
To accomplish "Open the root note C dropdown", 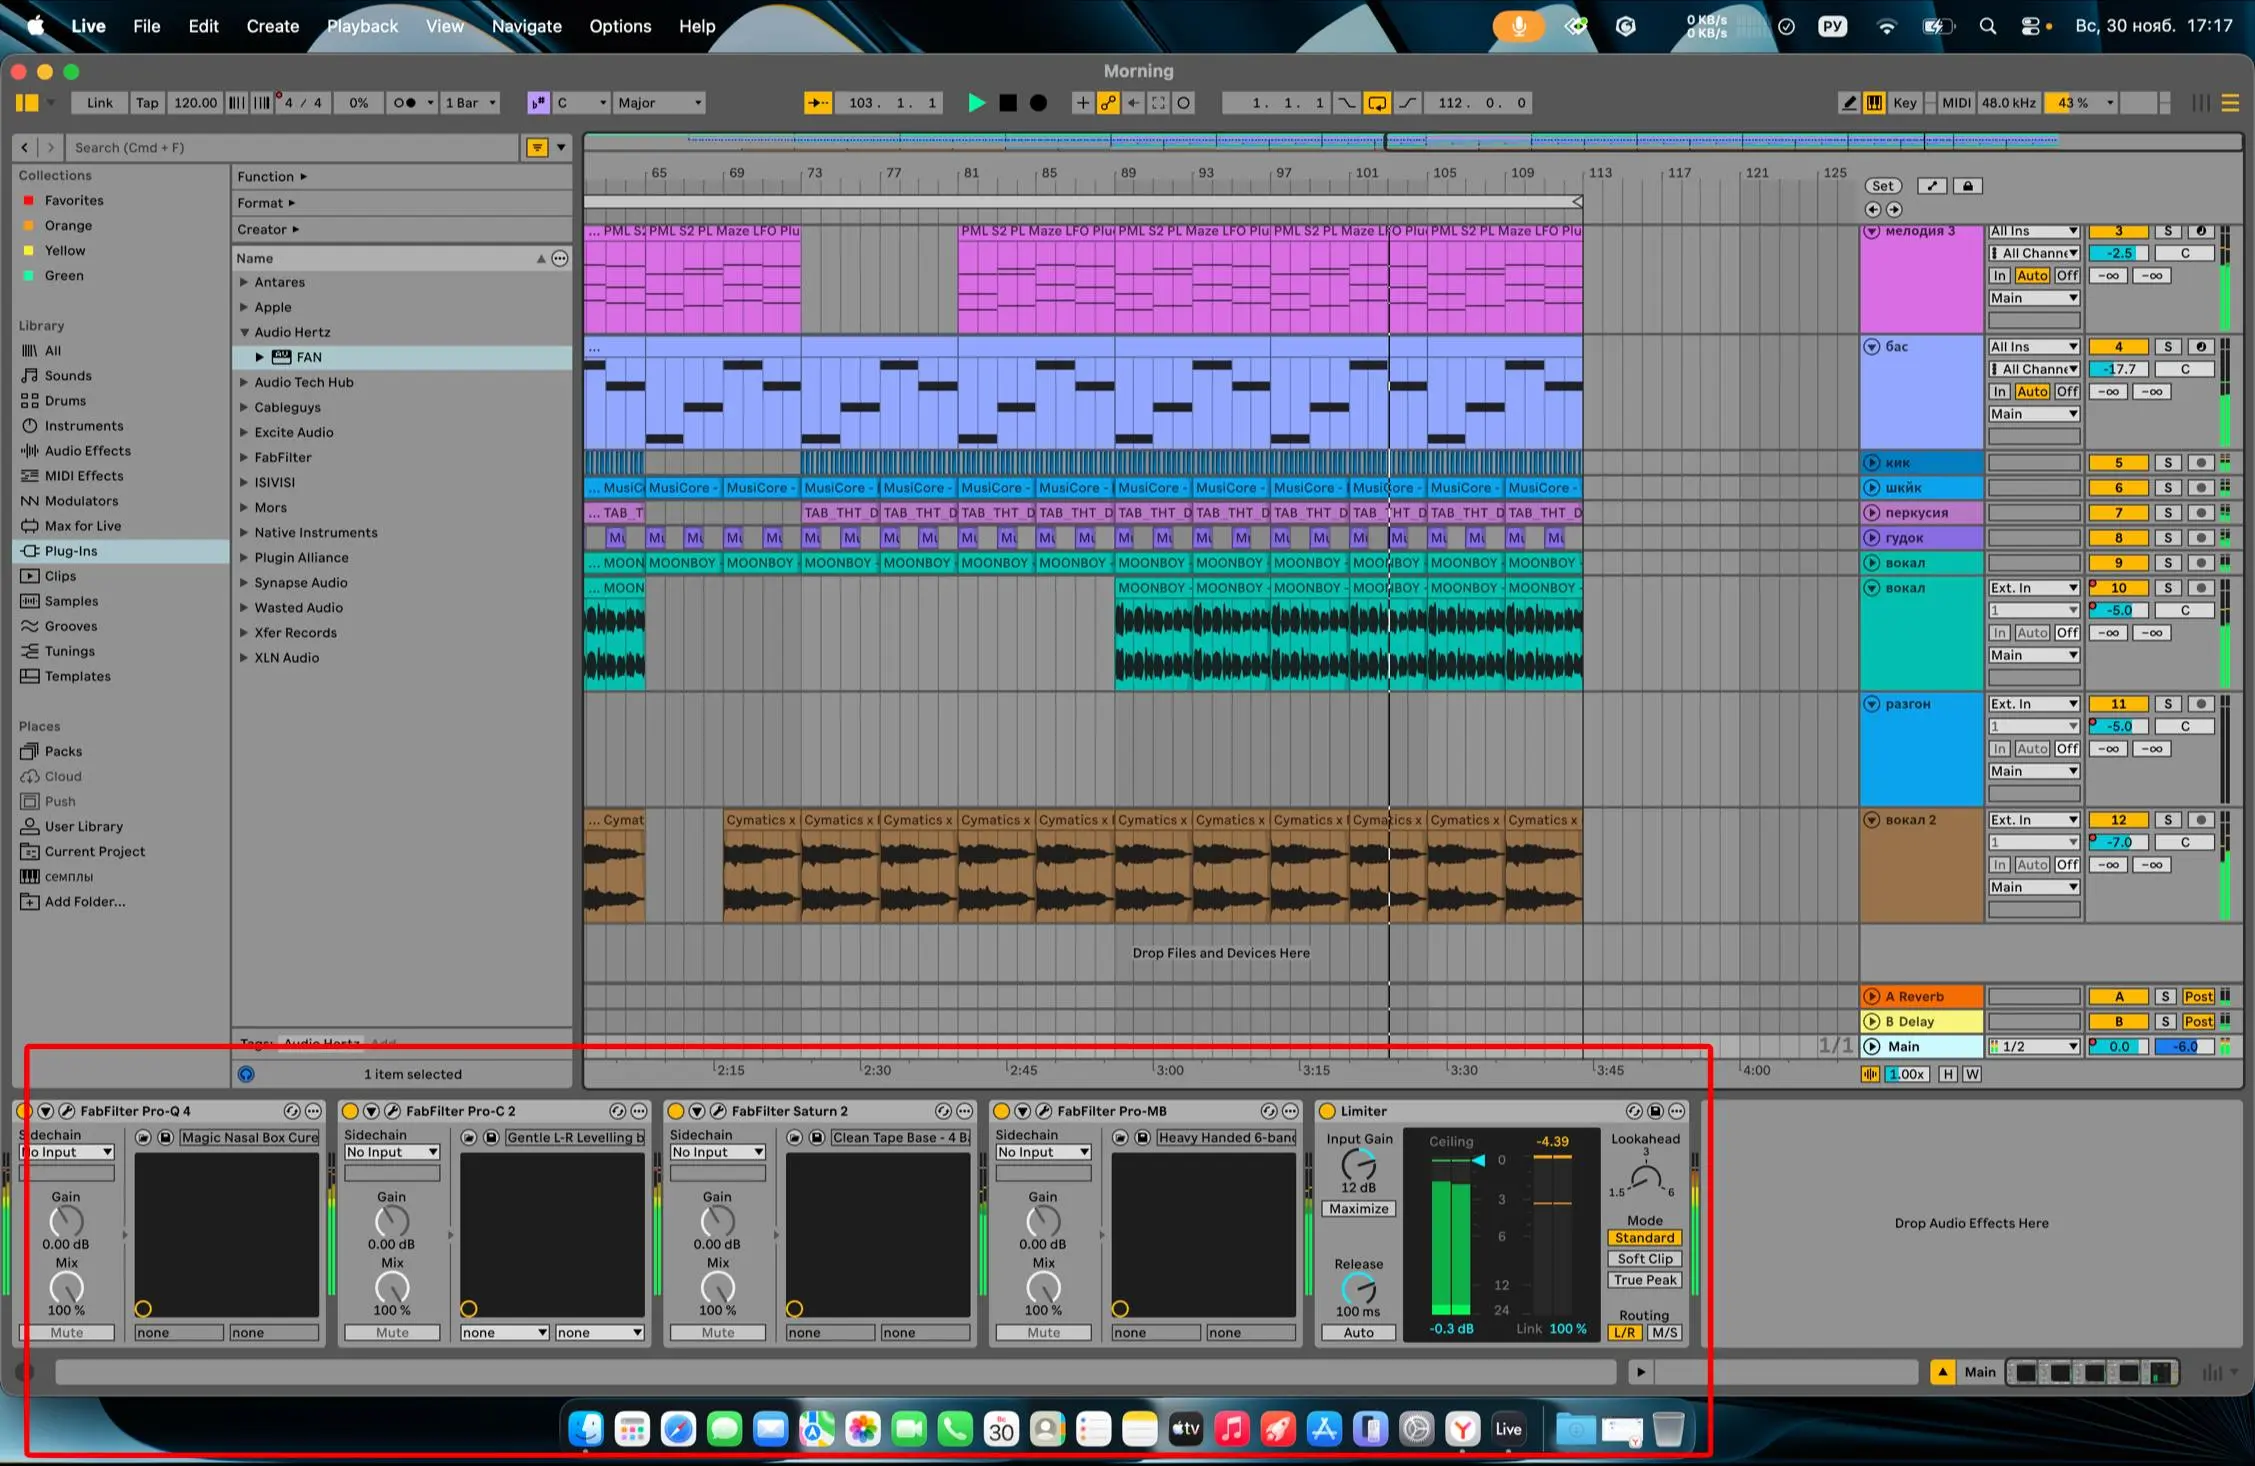I will [x=582, y=103].
